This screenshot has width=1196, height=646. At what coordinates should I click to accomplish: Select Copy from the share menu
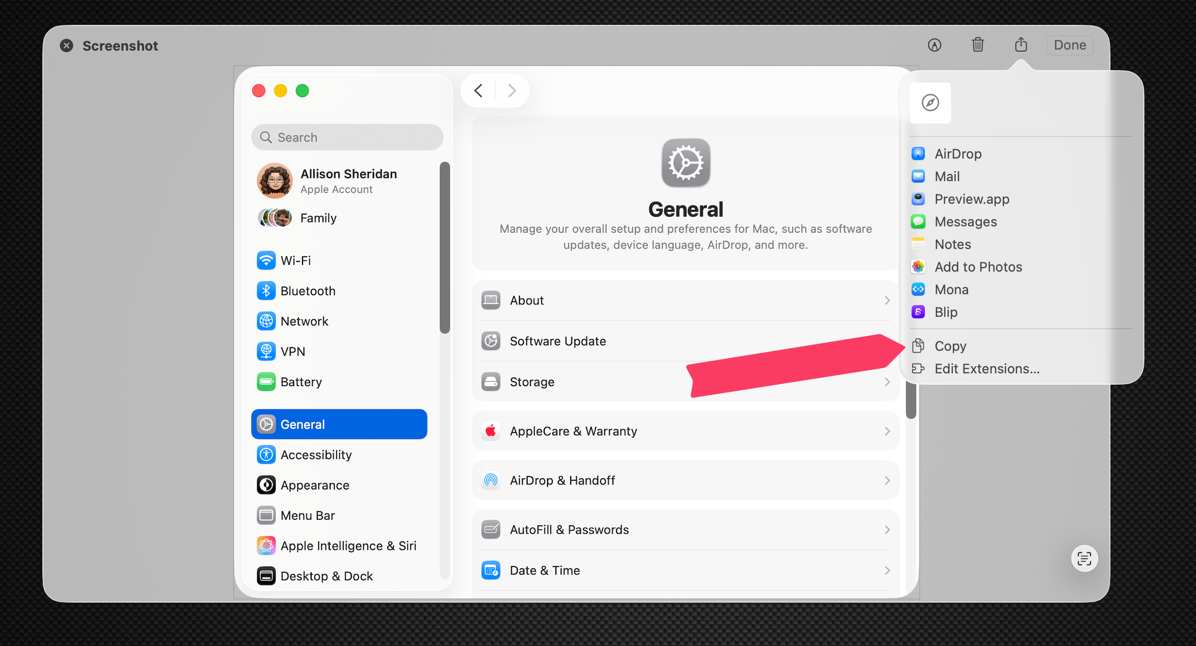pyautogui.click(x=949, y=345)
